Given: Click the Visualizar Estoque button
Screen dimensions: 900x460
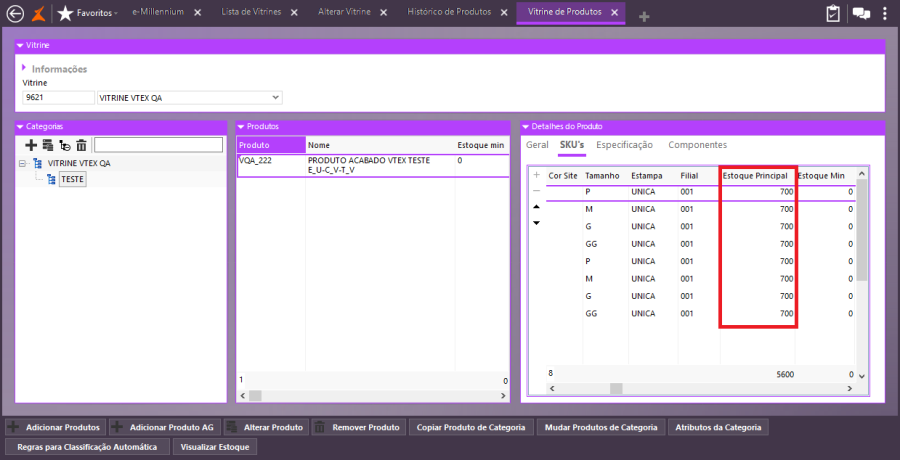Looking at the screenshot, I should [x=217, y=447].
